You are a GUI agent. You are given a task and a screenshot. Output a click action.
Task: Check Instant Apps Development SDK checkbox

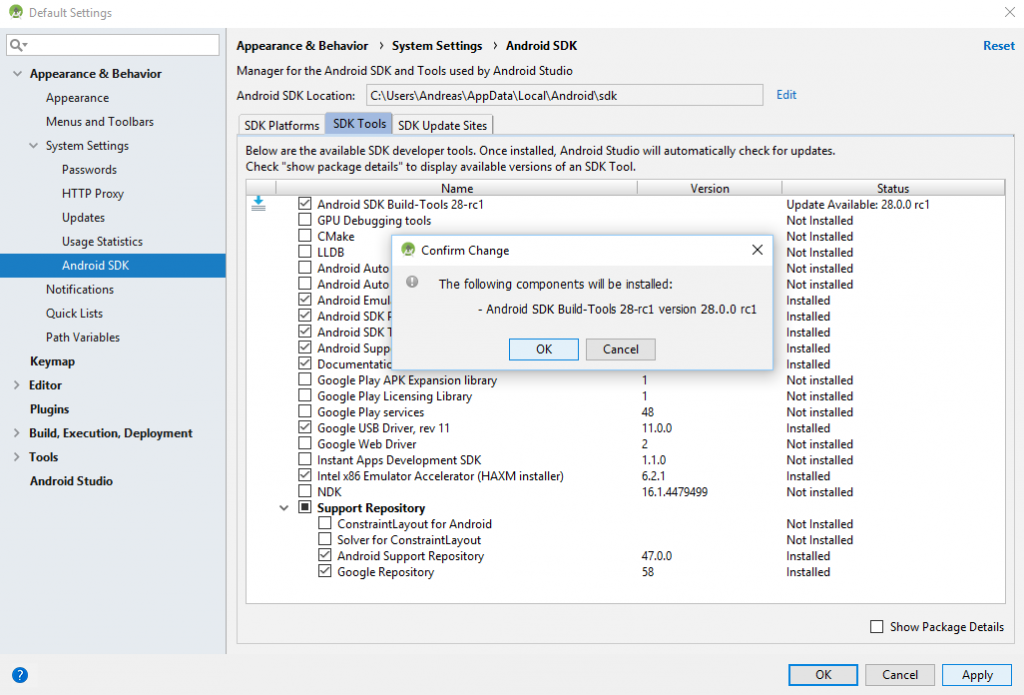pos(305,459)
